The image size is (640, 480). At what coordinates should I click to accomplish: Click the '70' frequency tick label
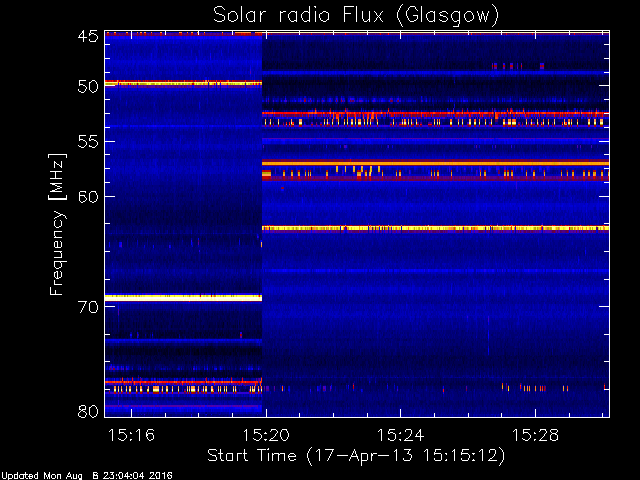pyautogui.click(x=88, y=307)
